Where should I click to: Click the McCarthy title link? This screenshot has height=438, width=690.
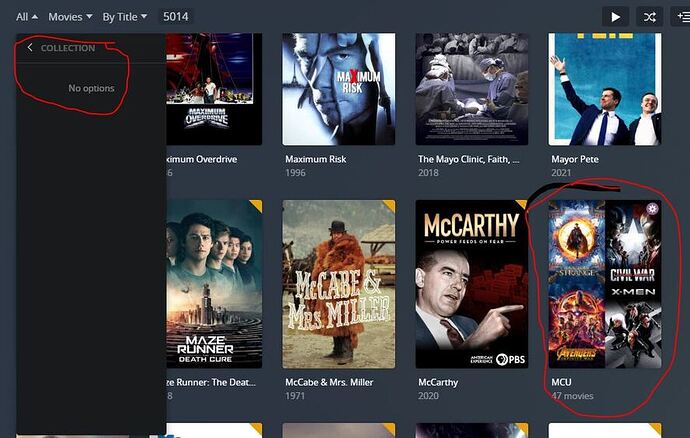tap(438, 382)
